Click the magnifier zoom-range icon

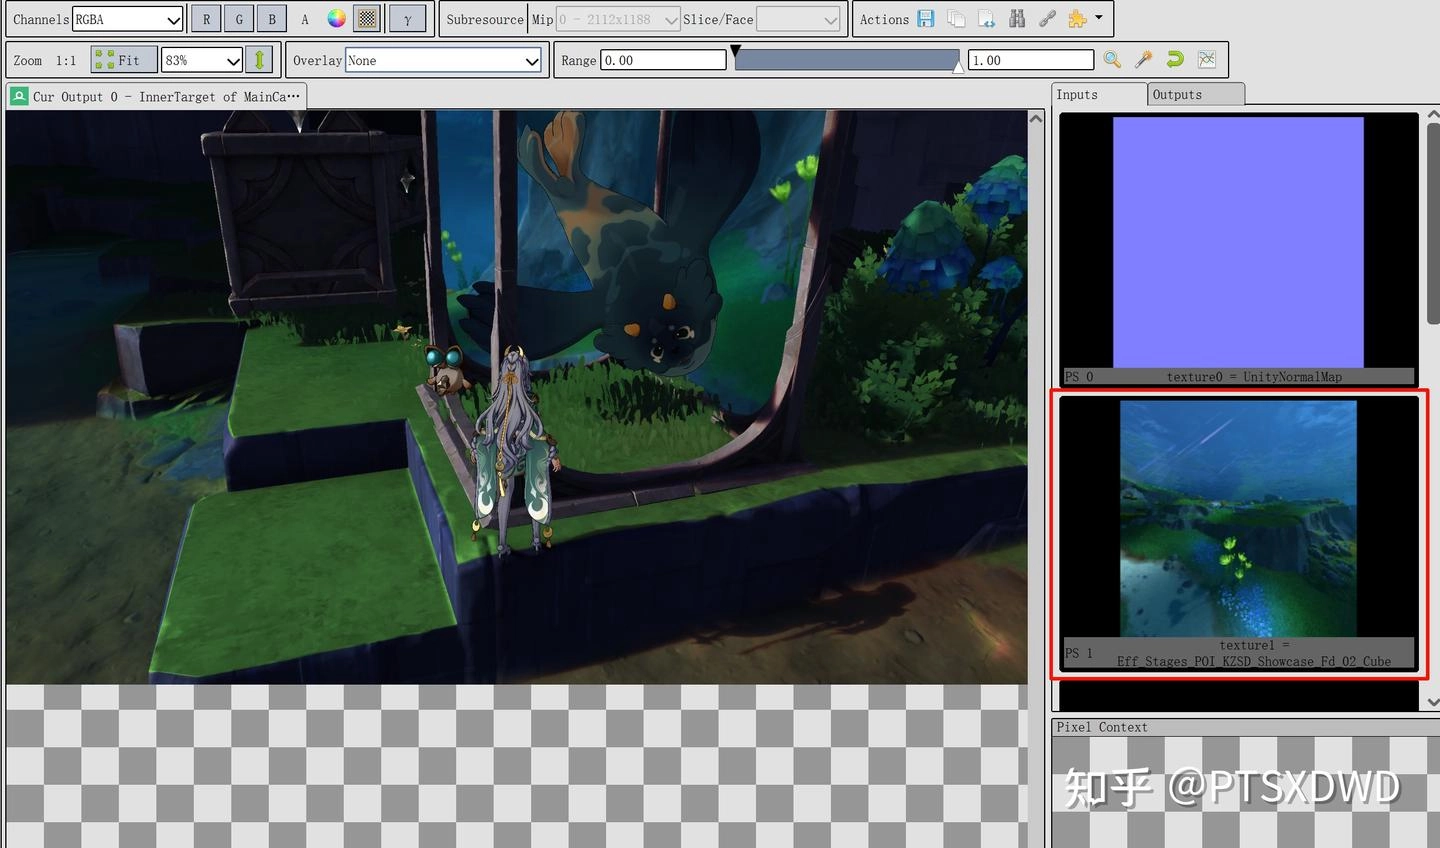tap(1112, 60)
